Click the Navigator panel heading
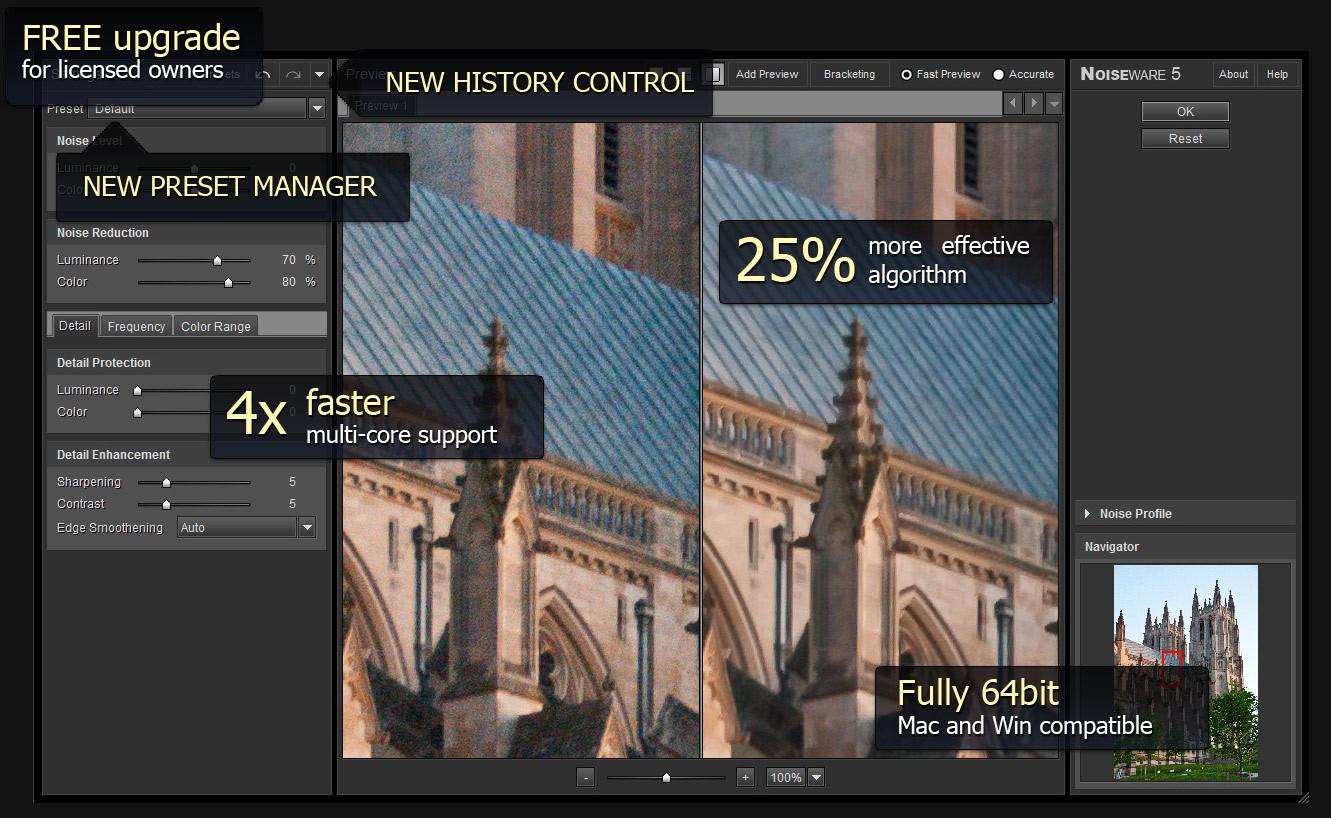This screenshot has width=1331, height=818. click(x=1112, y=547)
